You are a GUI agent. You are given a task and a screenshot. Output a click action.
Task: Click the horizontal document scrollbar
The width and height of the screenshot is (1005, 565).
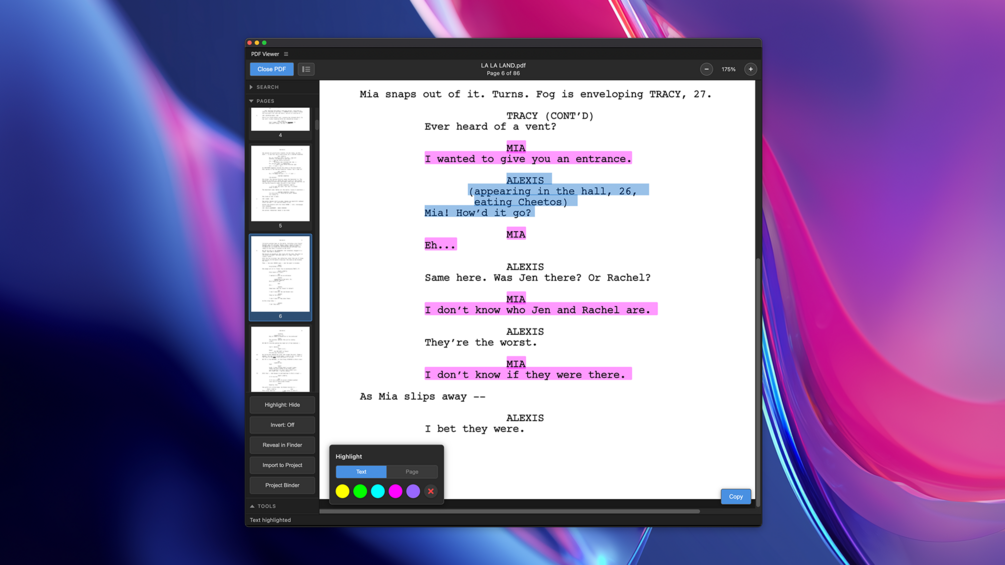pyautogui.click(x=510, y=511)
